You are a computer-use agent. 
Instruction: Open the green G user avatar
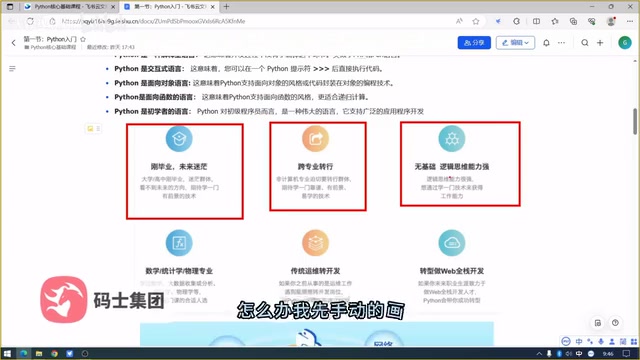[624, 42]
